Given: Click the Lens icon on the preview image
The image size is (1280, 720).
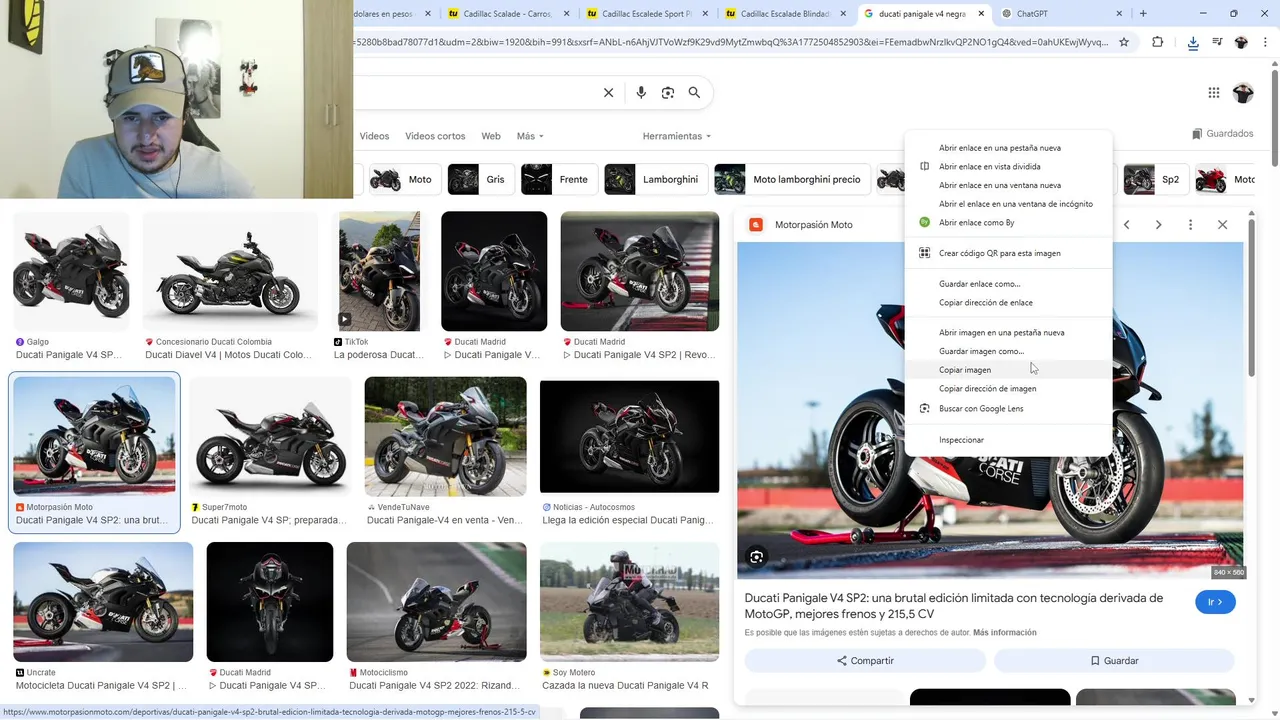Looking at the screenshot, I should [x=757, y=557].
